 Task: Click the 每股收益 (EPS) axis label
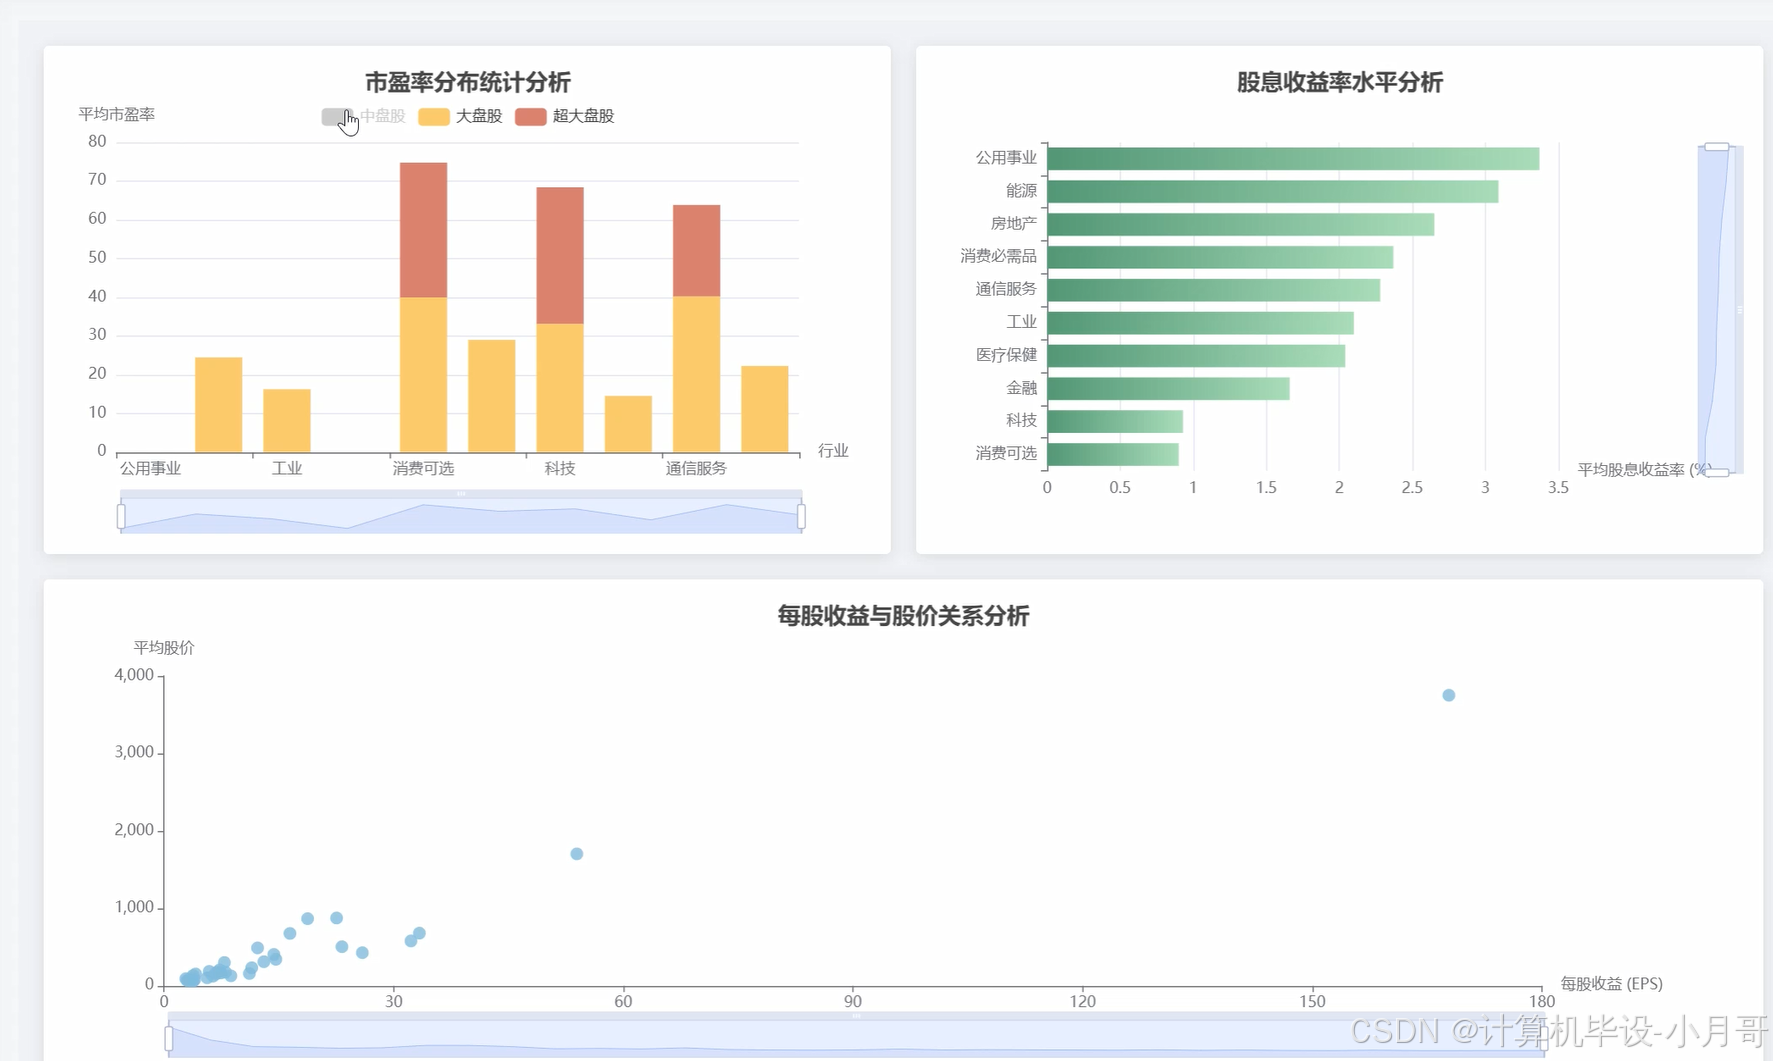1611,984
